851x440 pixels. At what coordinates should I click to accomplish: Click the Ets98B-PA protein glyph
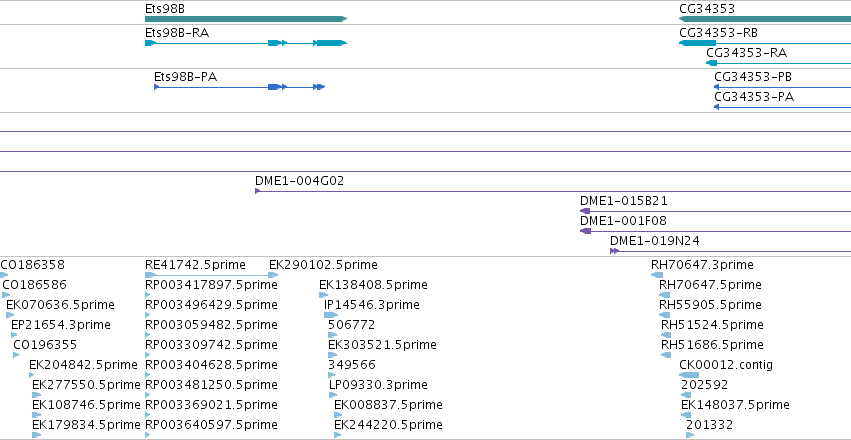[x=239, y=87]
